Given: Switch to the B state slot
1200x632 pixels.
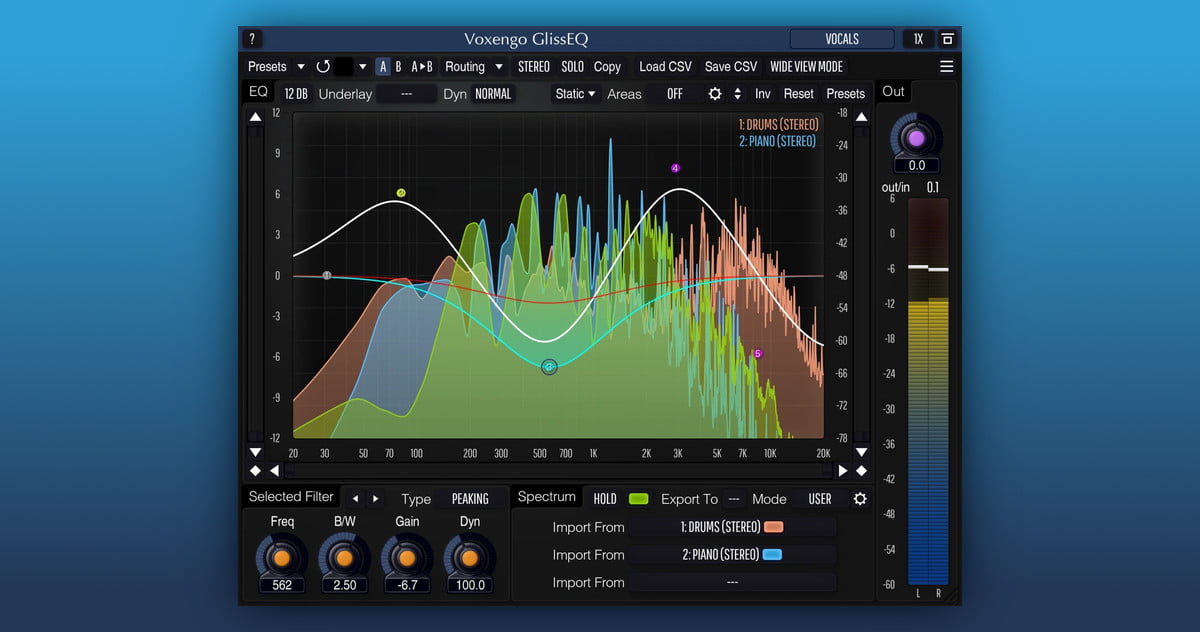Looking at the screenshot, I should 398,67.
